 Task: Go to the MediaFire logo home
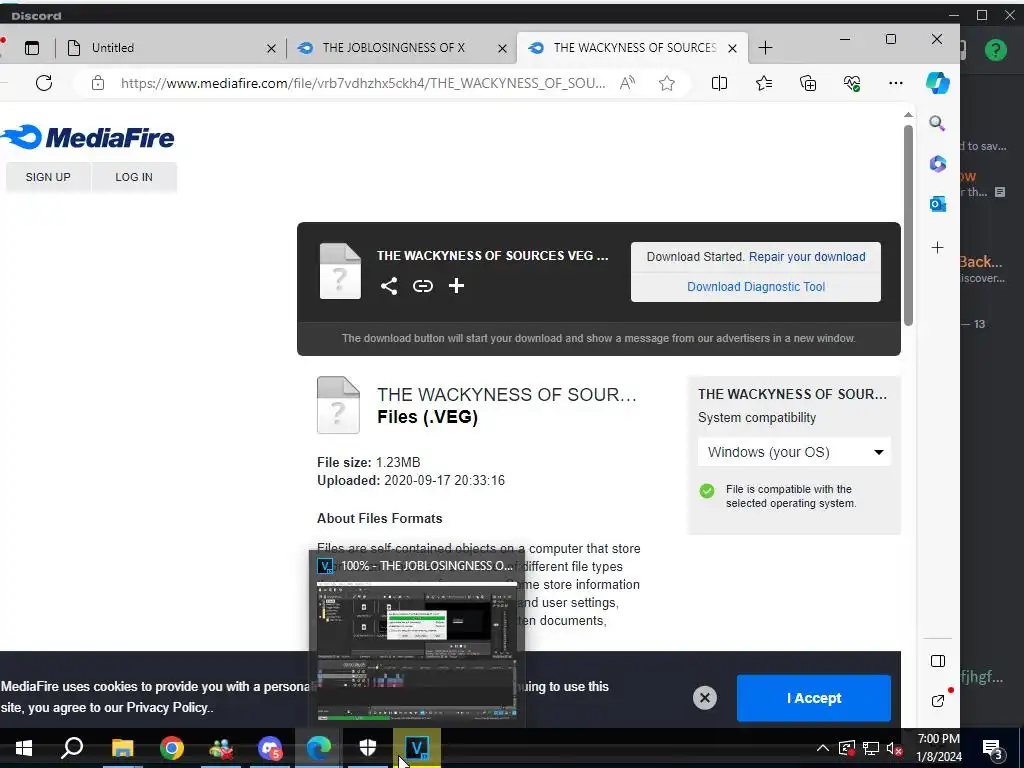tap(88, 138)
